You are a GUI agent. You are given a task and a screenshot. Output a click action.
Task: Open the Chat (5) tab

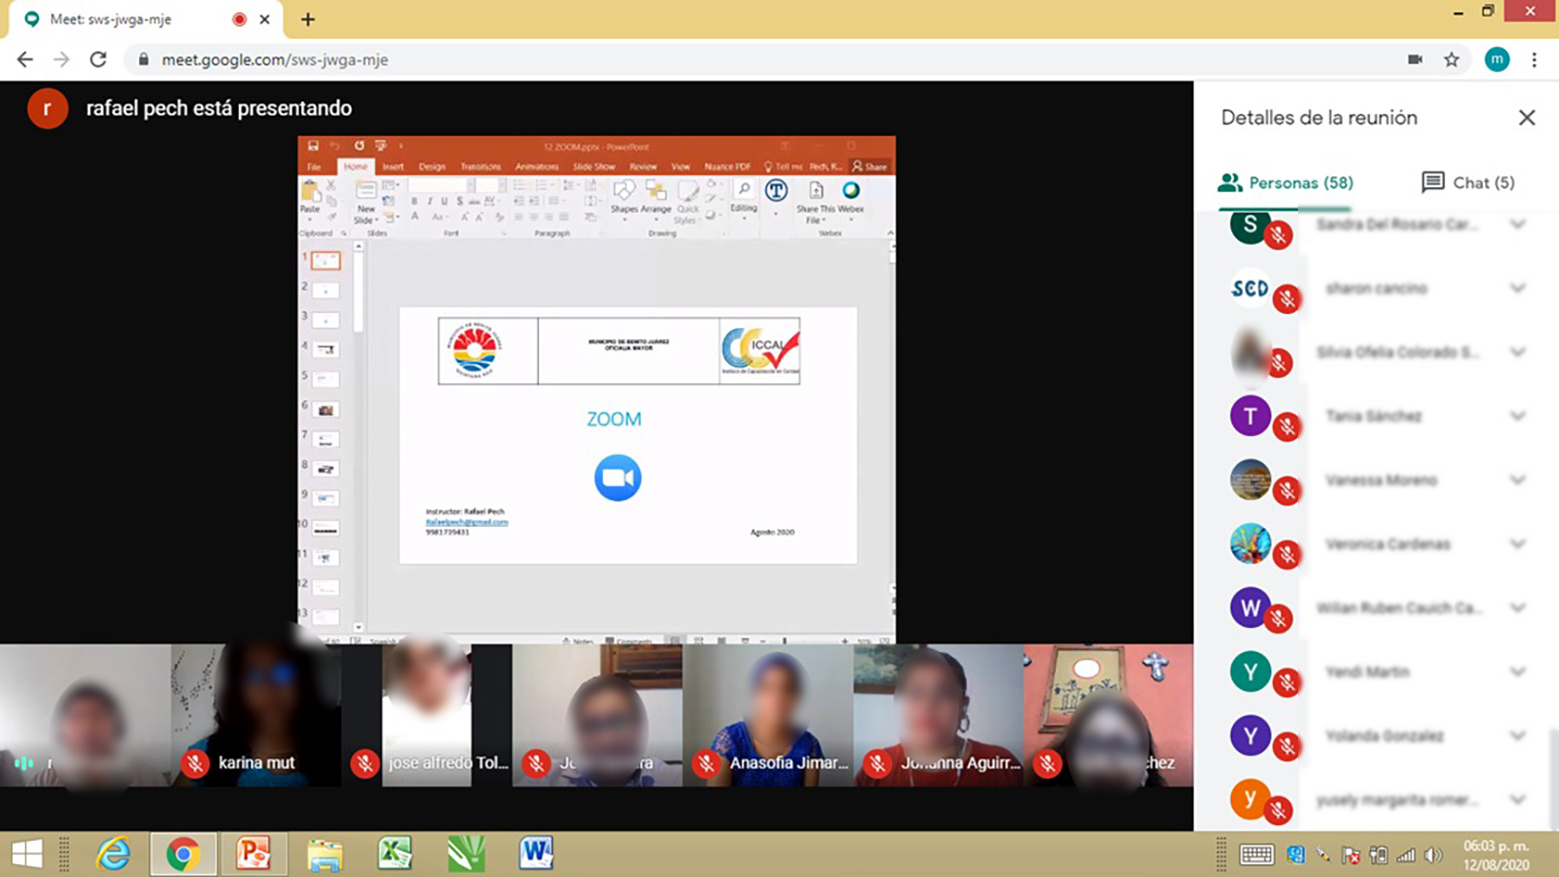[x=1468, y=183]
